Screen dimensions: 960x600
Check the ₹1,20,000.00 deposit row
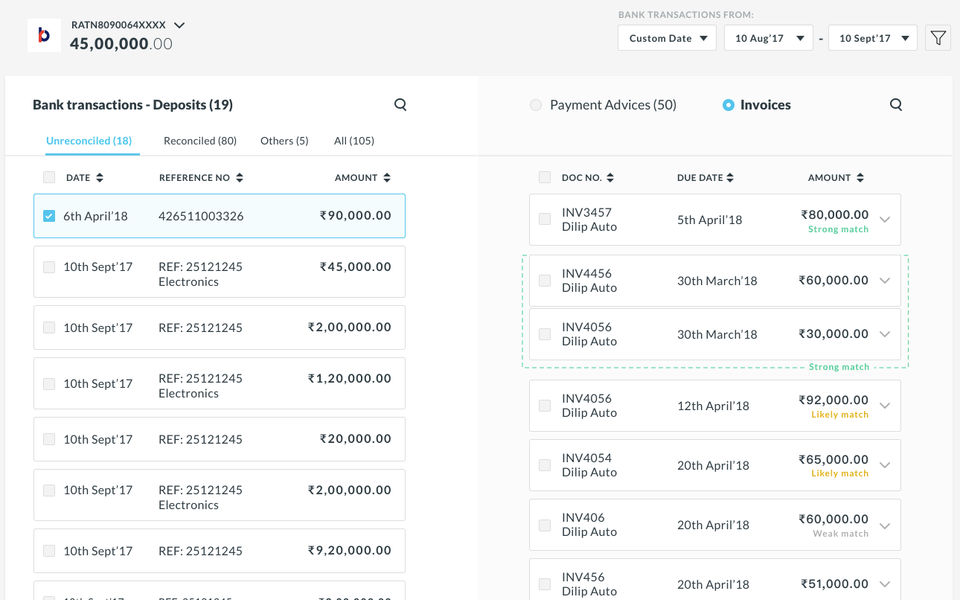coord(49,384)
